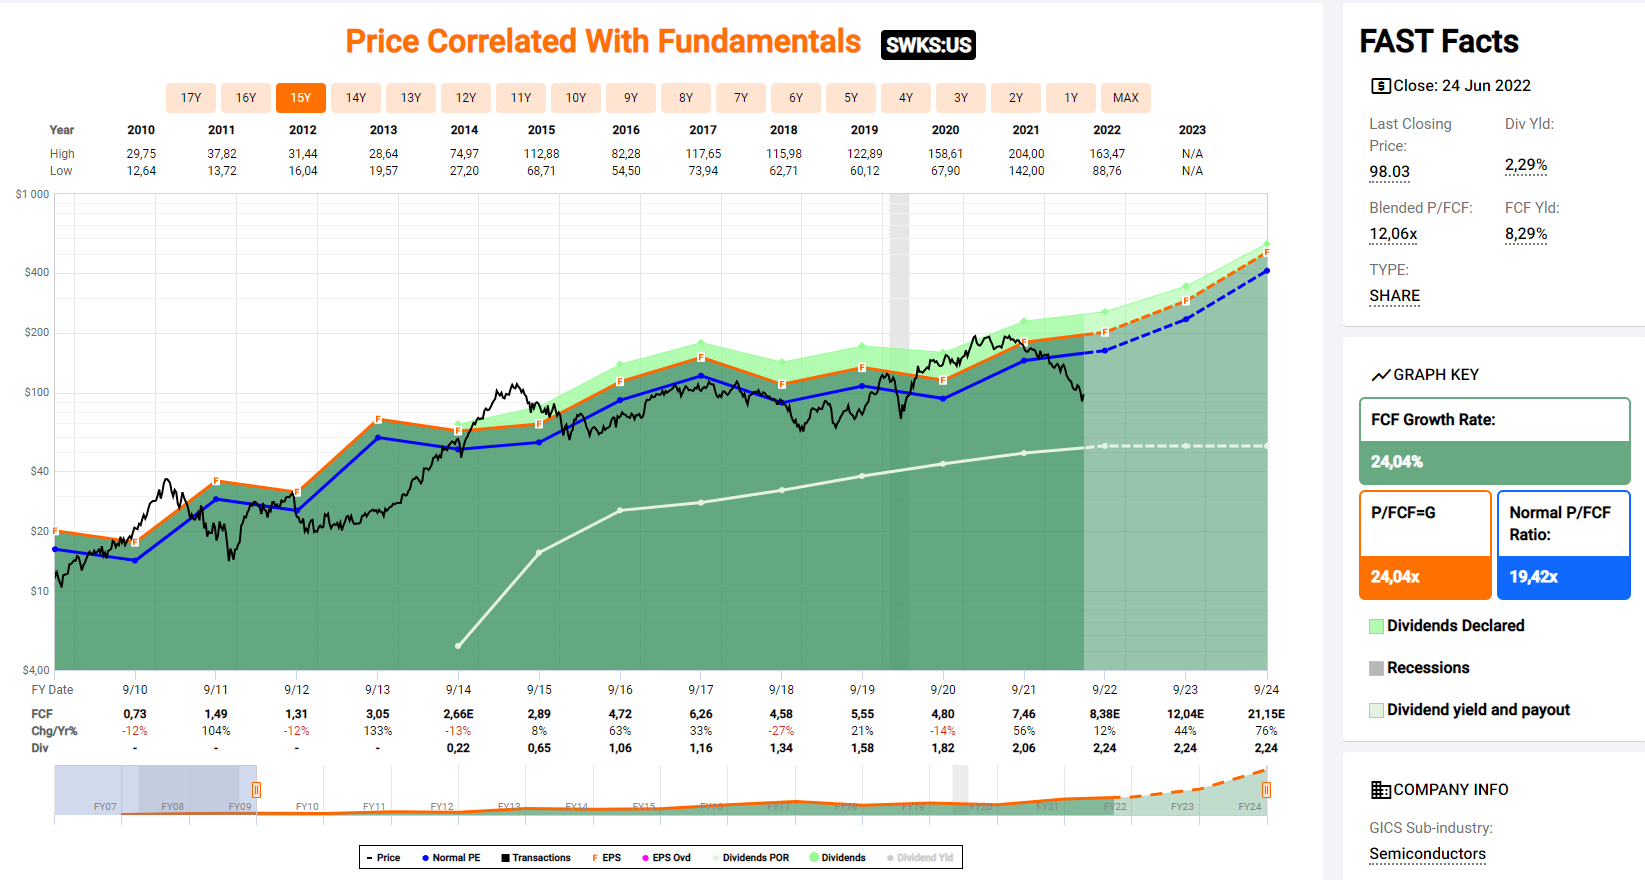The image size is (1645, 880).
Task: Click the Blended P/FCF 12,06x value
Action: 1393,234
